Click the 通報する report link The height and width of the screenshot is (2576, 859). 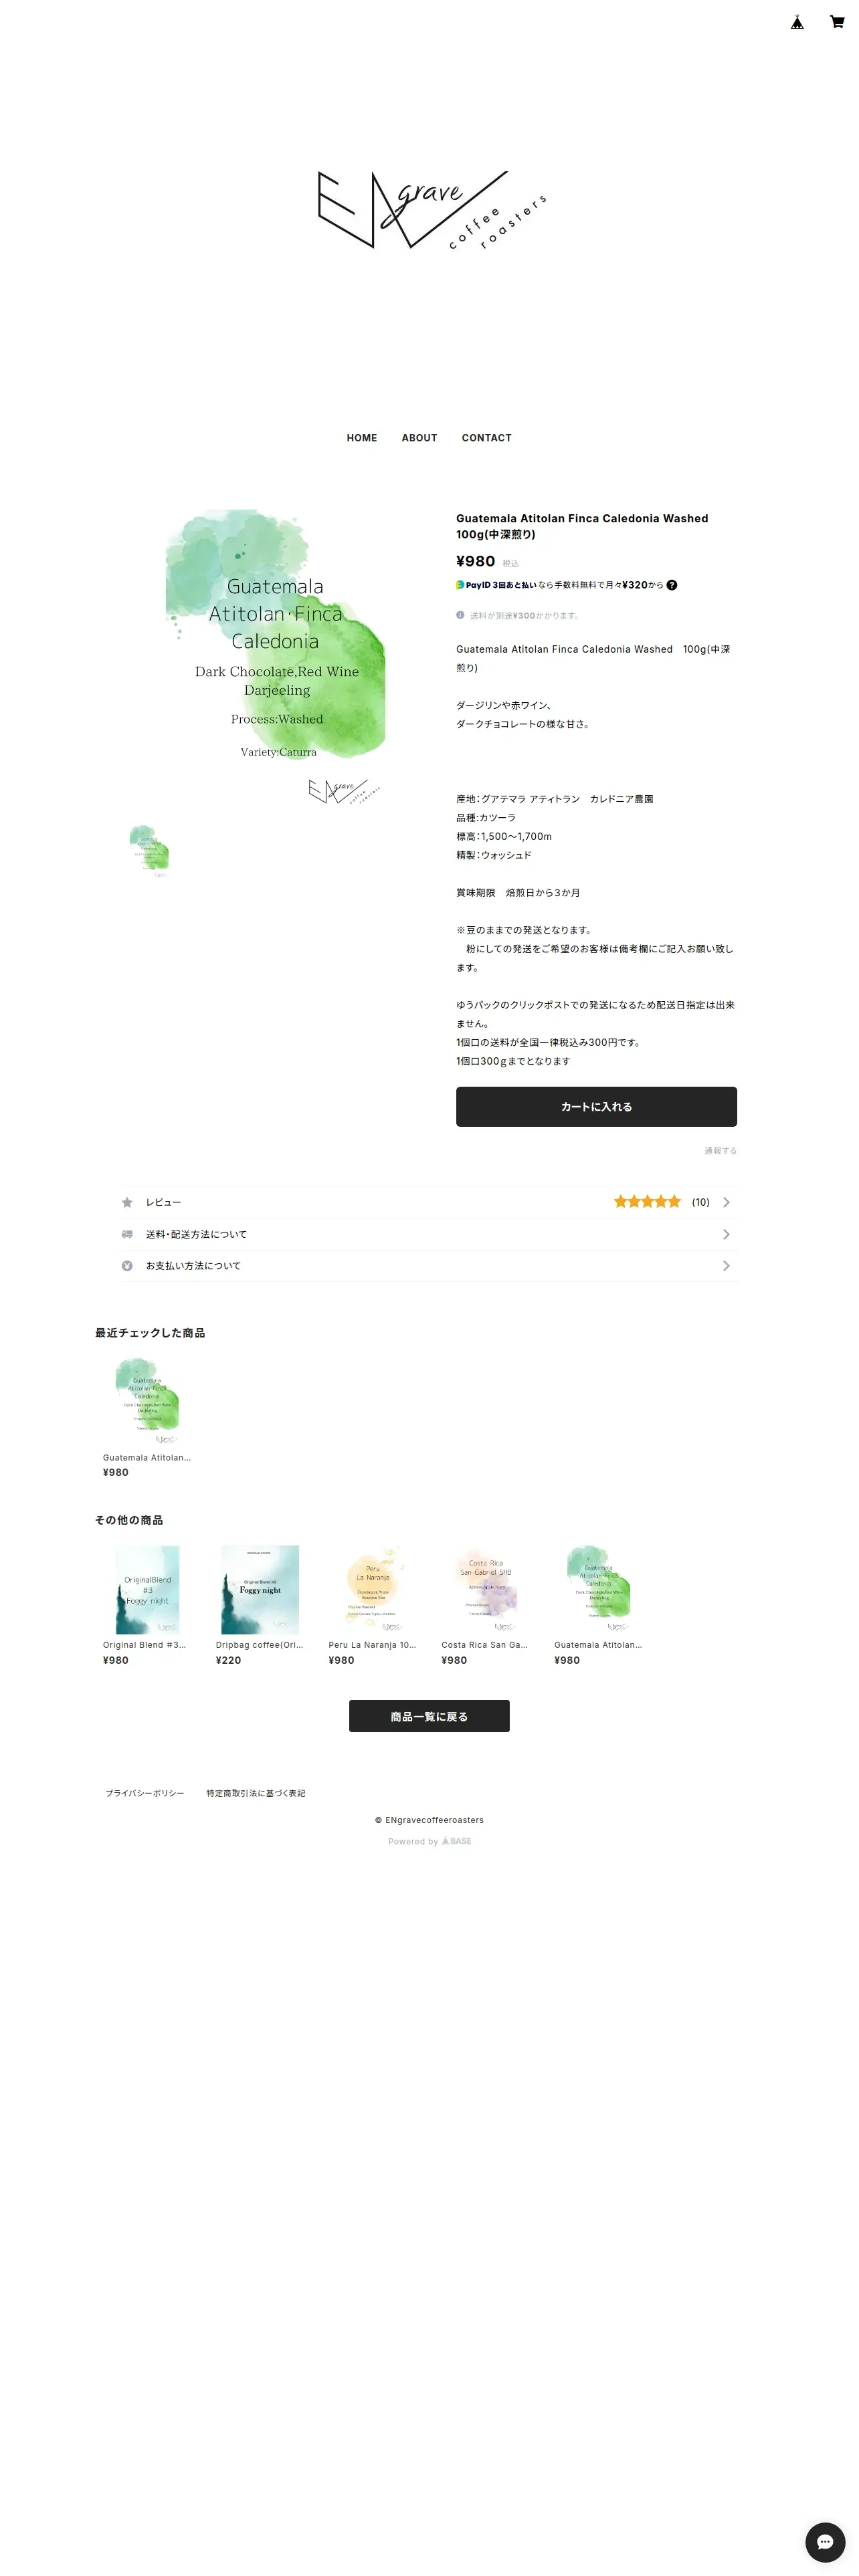point(720,1151)
